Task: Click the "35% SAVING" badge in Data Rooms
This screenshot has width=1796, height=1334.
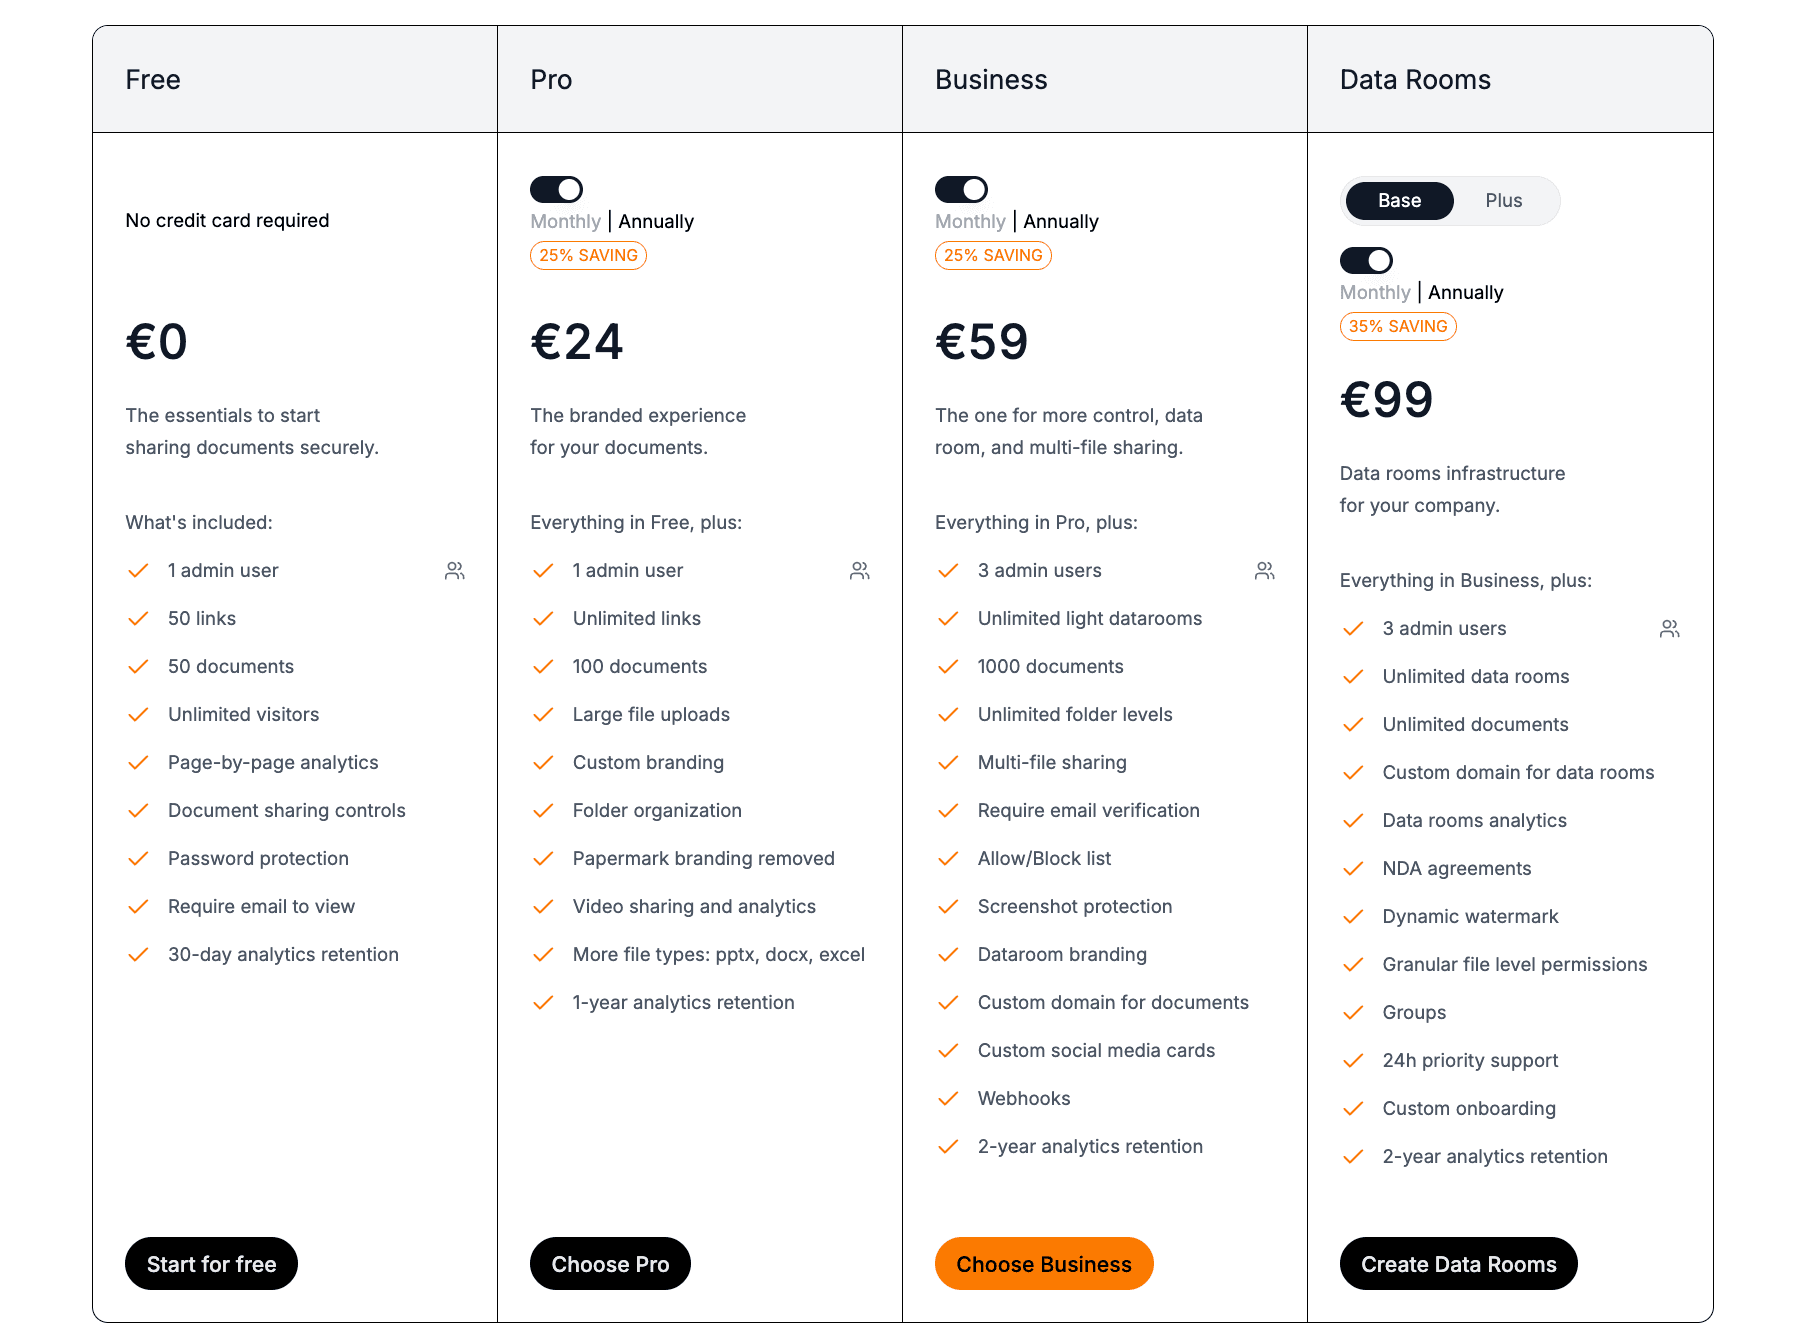Action: point(1398,326)
